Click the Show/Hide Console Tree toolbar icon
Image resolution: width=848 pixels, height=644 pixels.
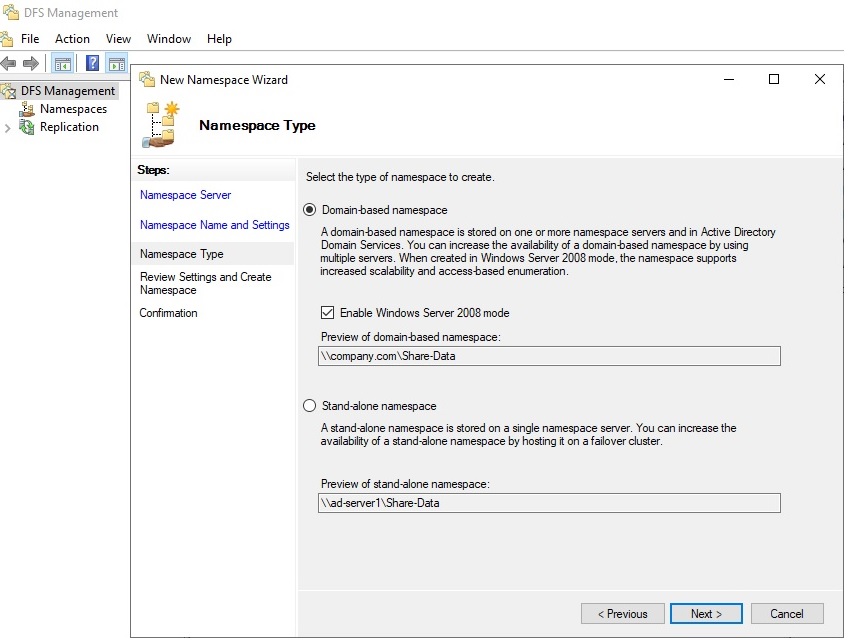click(x=62, y=62)
